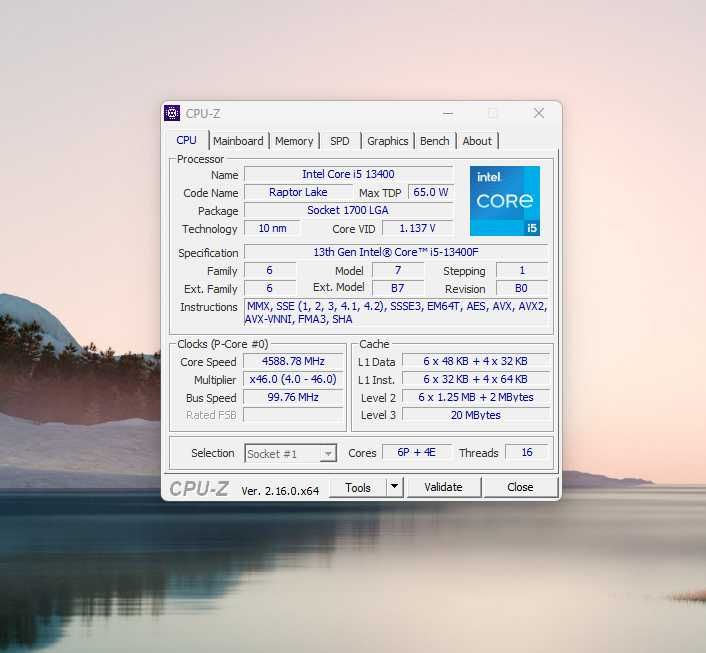Click the Intel Core i5 logo badge

pyautogui.click(x=505, y=201)
